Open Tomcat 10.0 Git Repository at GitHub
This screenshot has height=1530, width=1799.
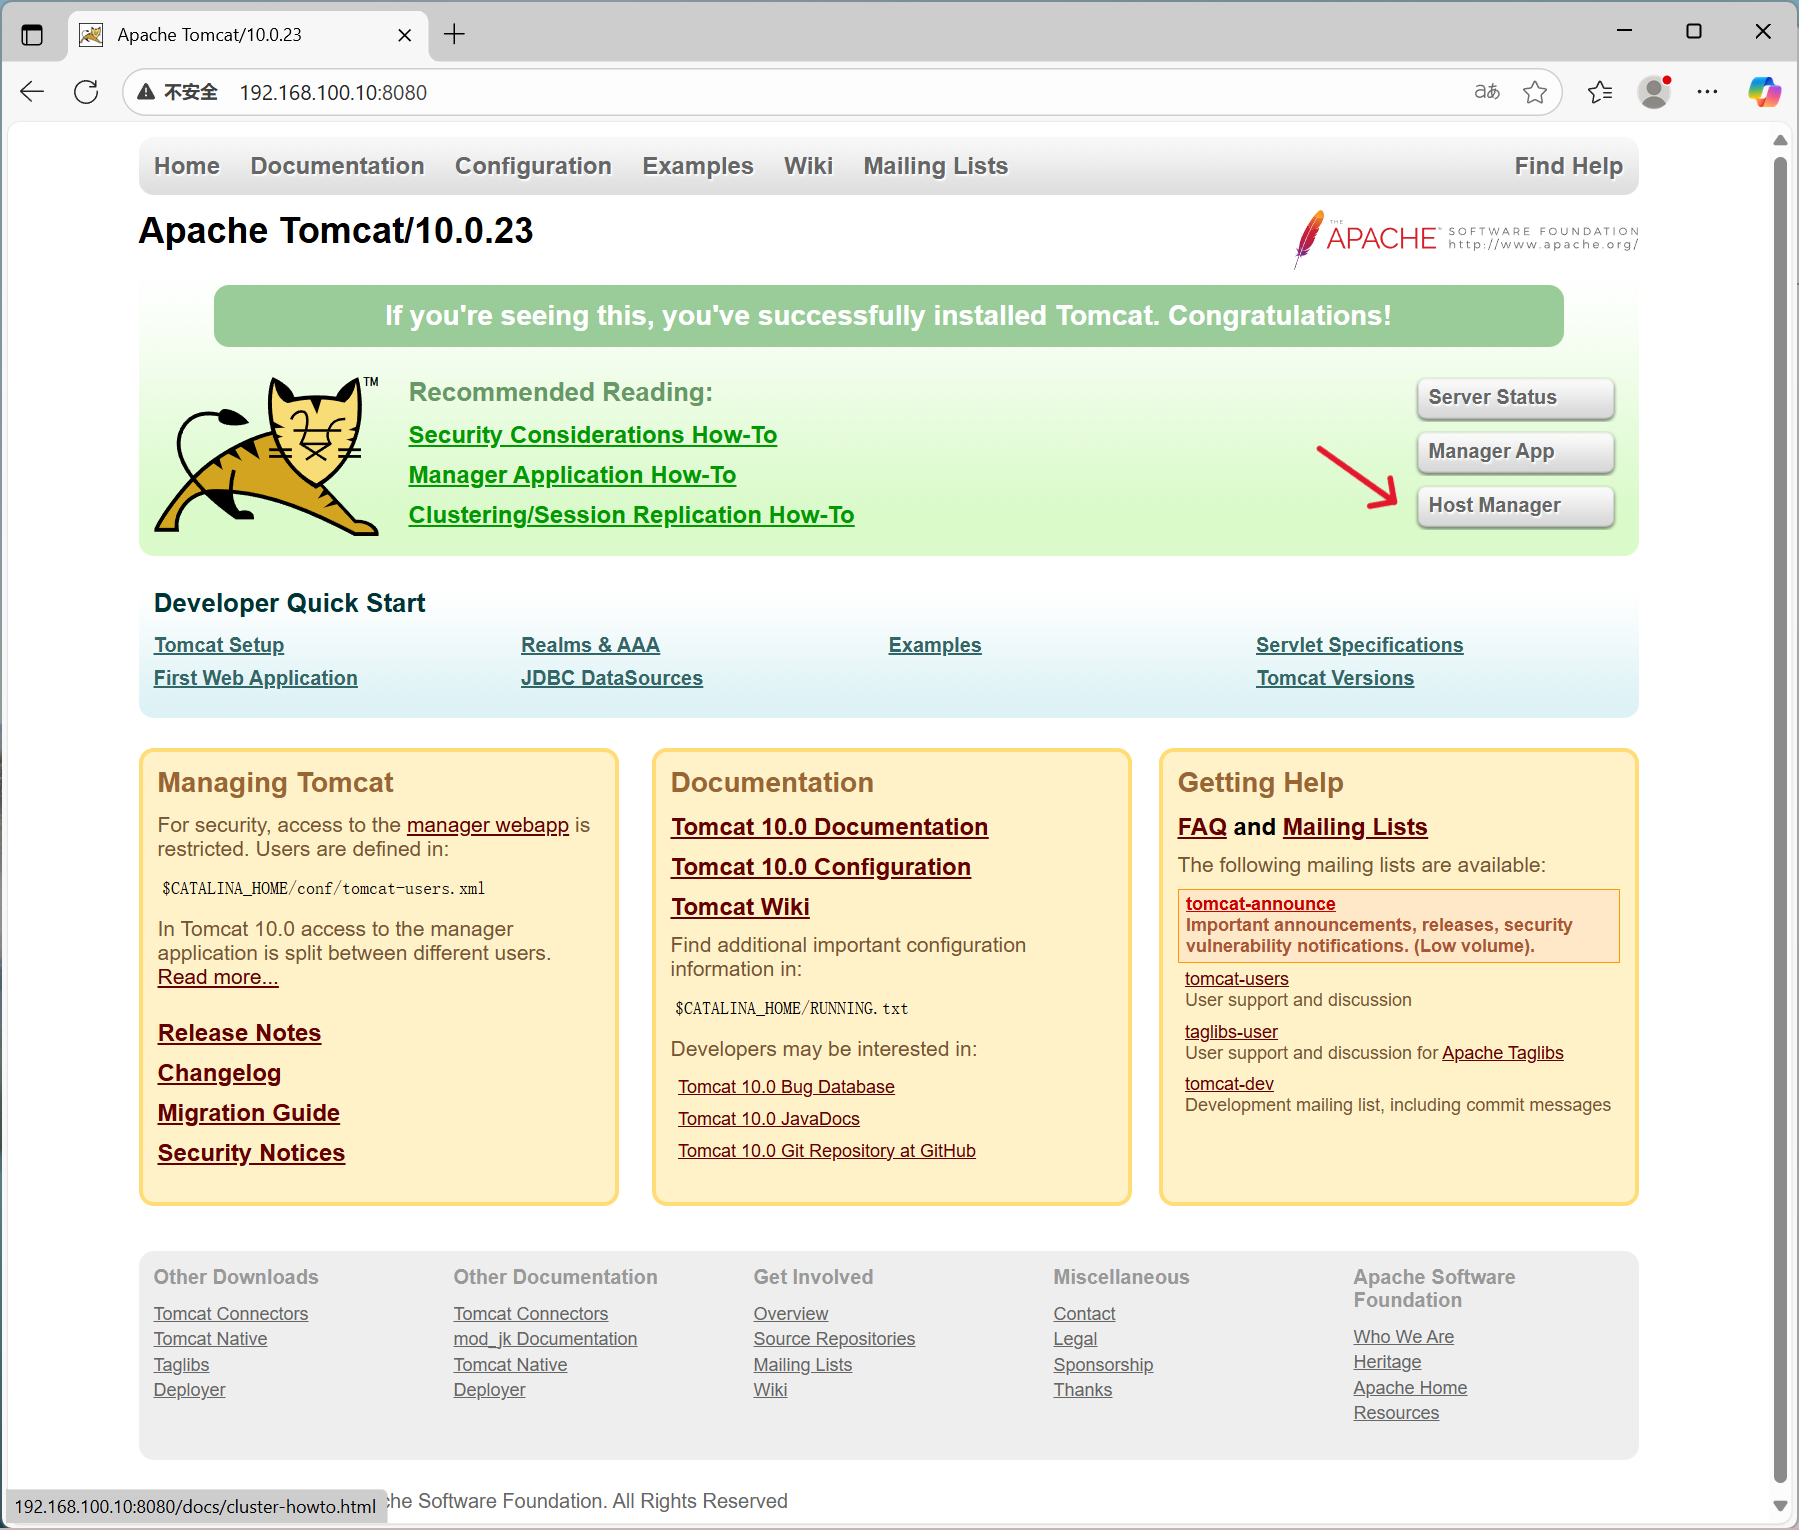pyautogui.click(x=827, y=1151)
